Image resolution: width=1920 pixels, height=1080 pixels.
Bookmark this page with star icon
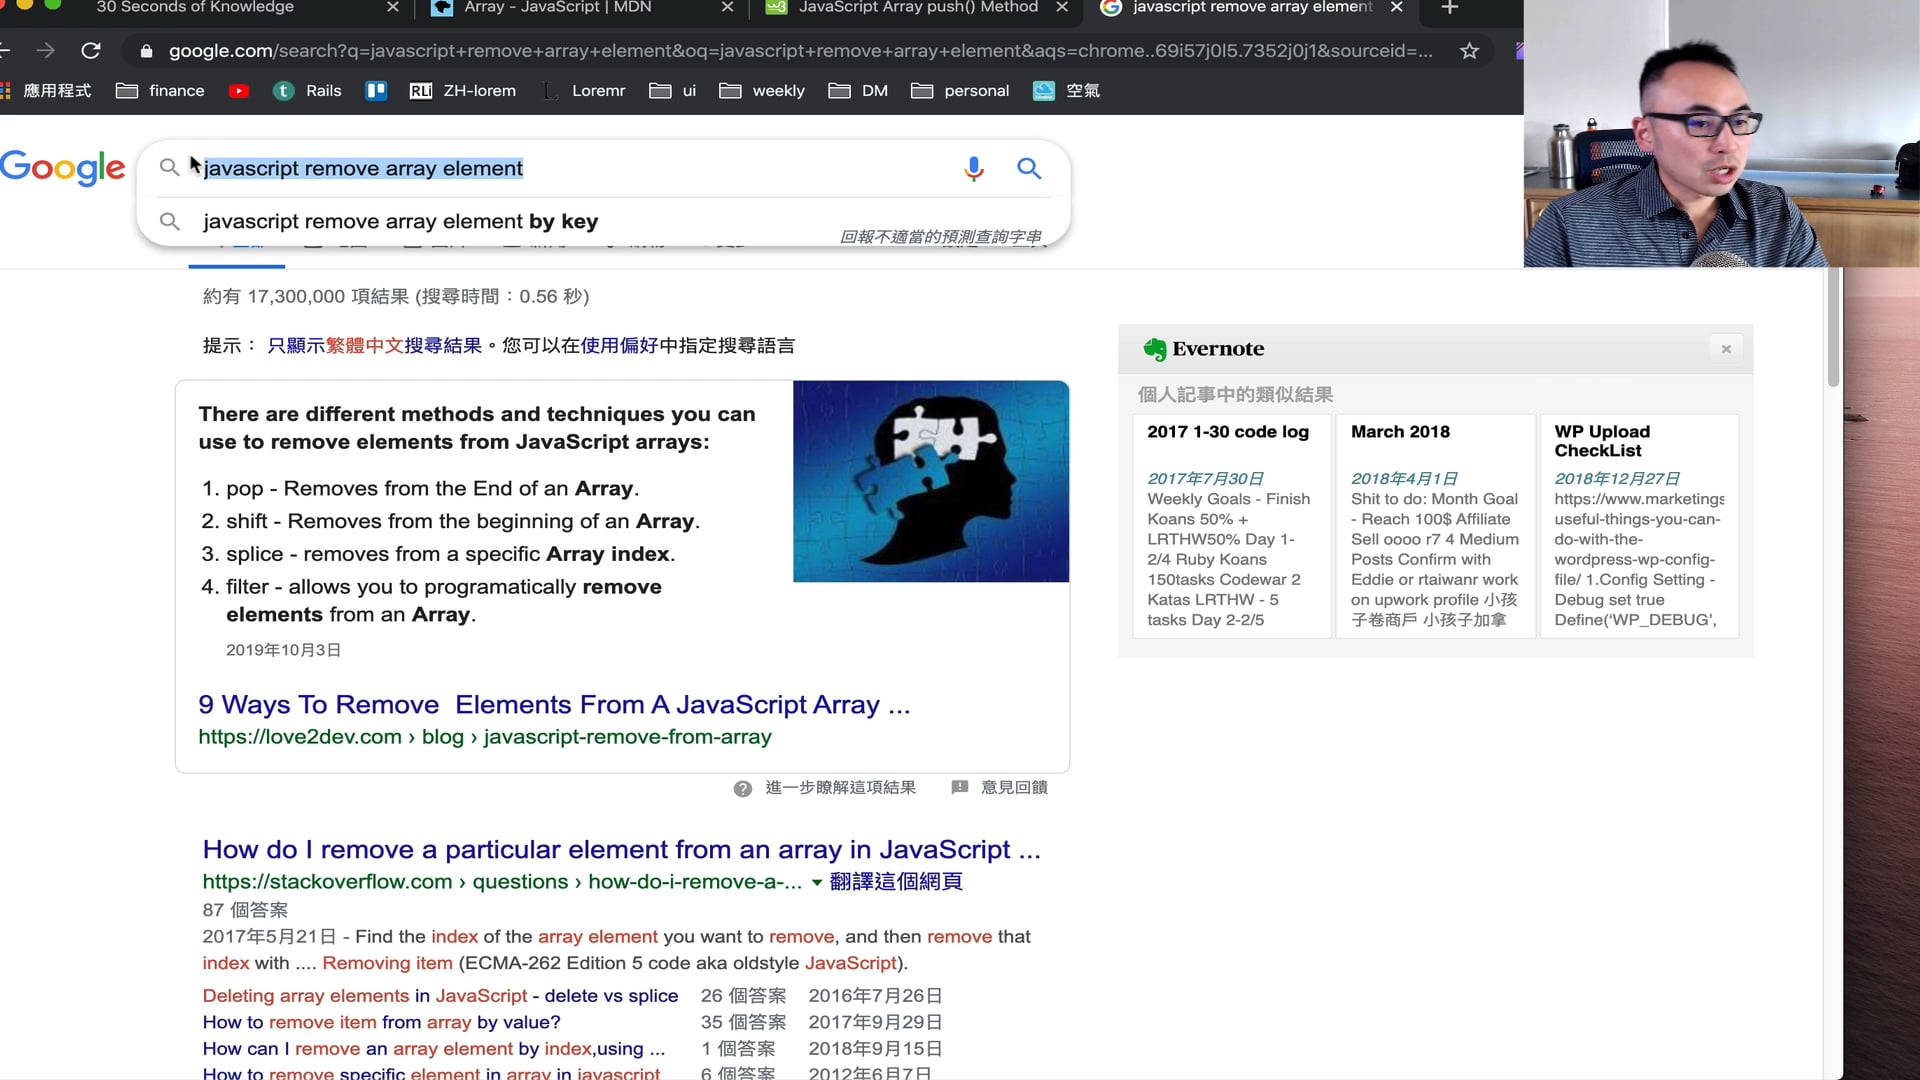coord(1469,50)
